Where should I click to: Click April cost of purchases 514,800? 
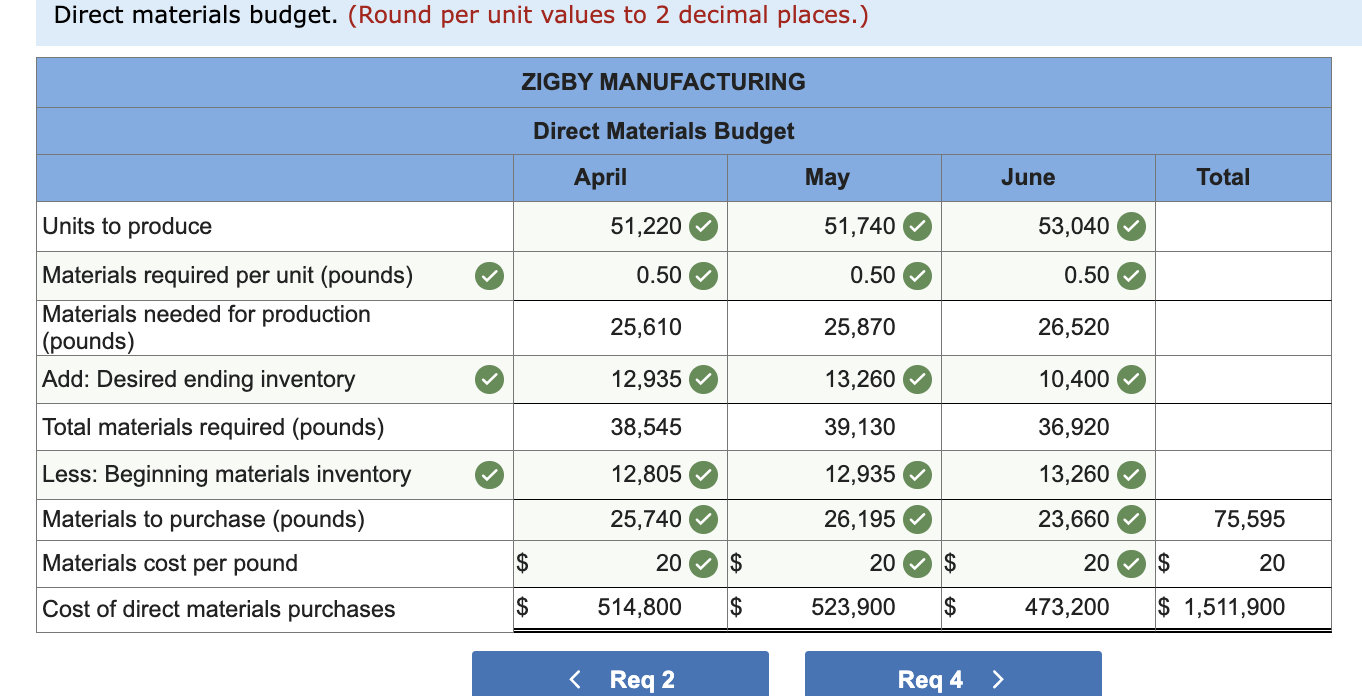pos(640,607)
